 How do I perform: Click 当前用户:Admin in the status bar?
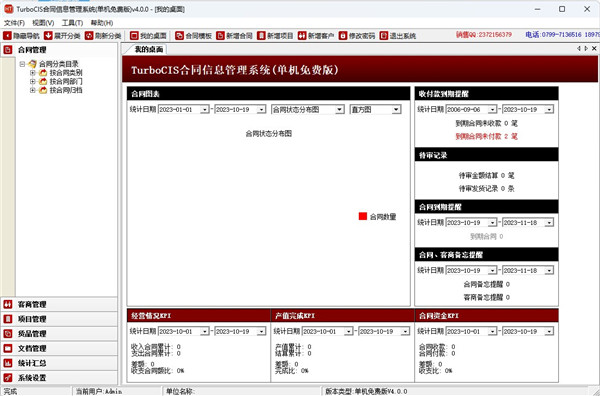(x=99, y=391)
